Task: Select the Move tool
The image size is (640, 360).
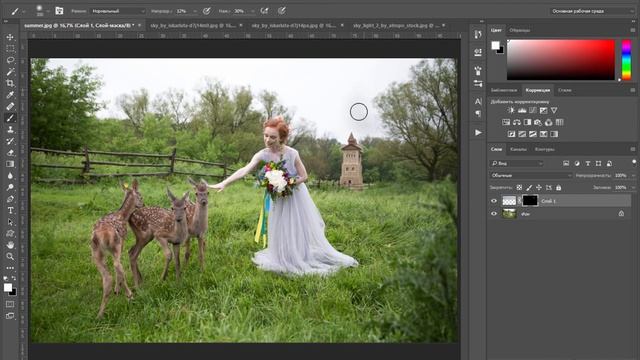Action: coord(10,37)
